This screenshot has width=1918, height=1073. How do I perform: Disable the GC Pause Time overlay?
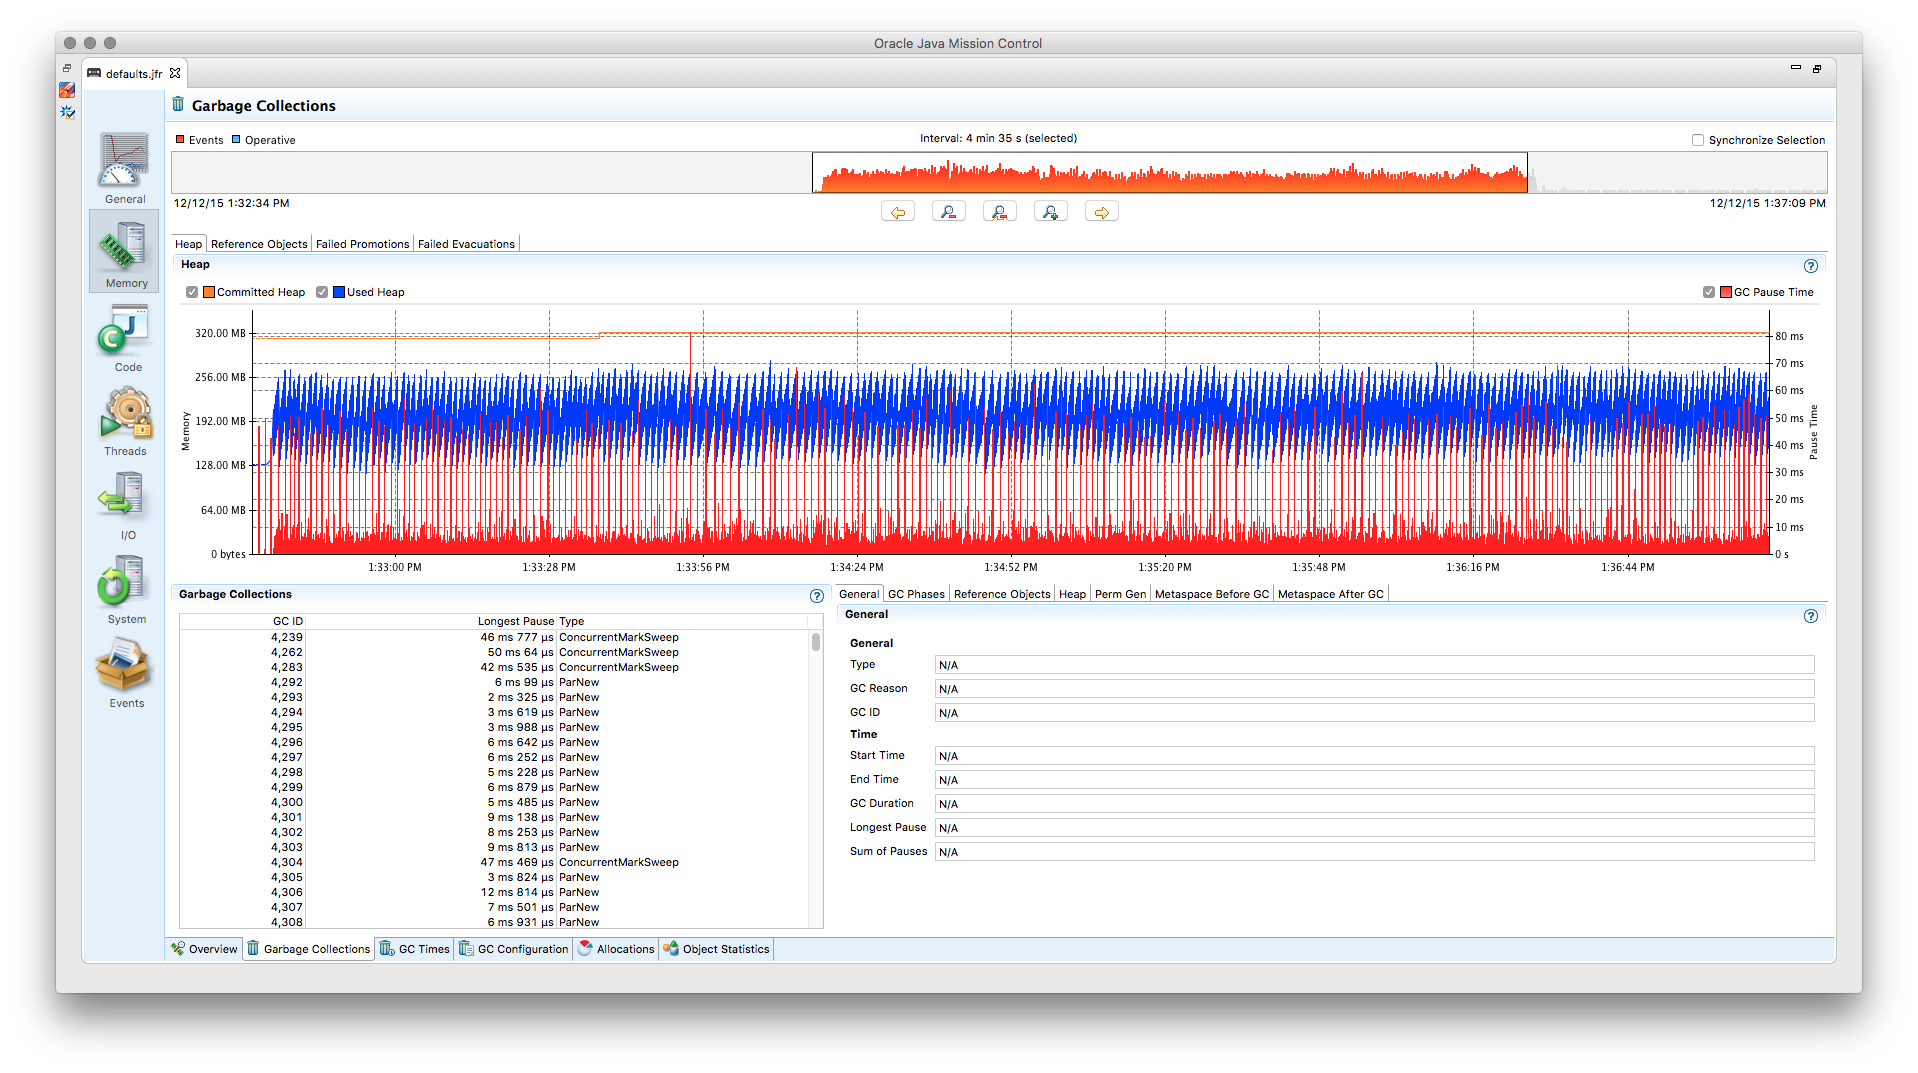click(x=1709, y=292)
